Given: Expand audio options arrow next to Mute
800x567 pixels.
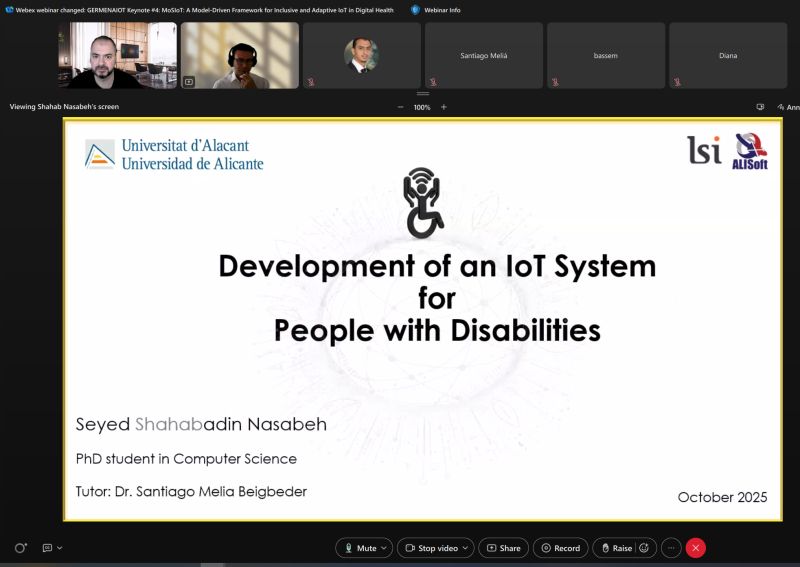Looking at the screenshot, I should 384,548.
